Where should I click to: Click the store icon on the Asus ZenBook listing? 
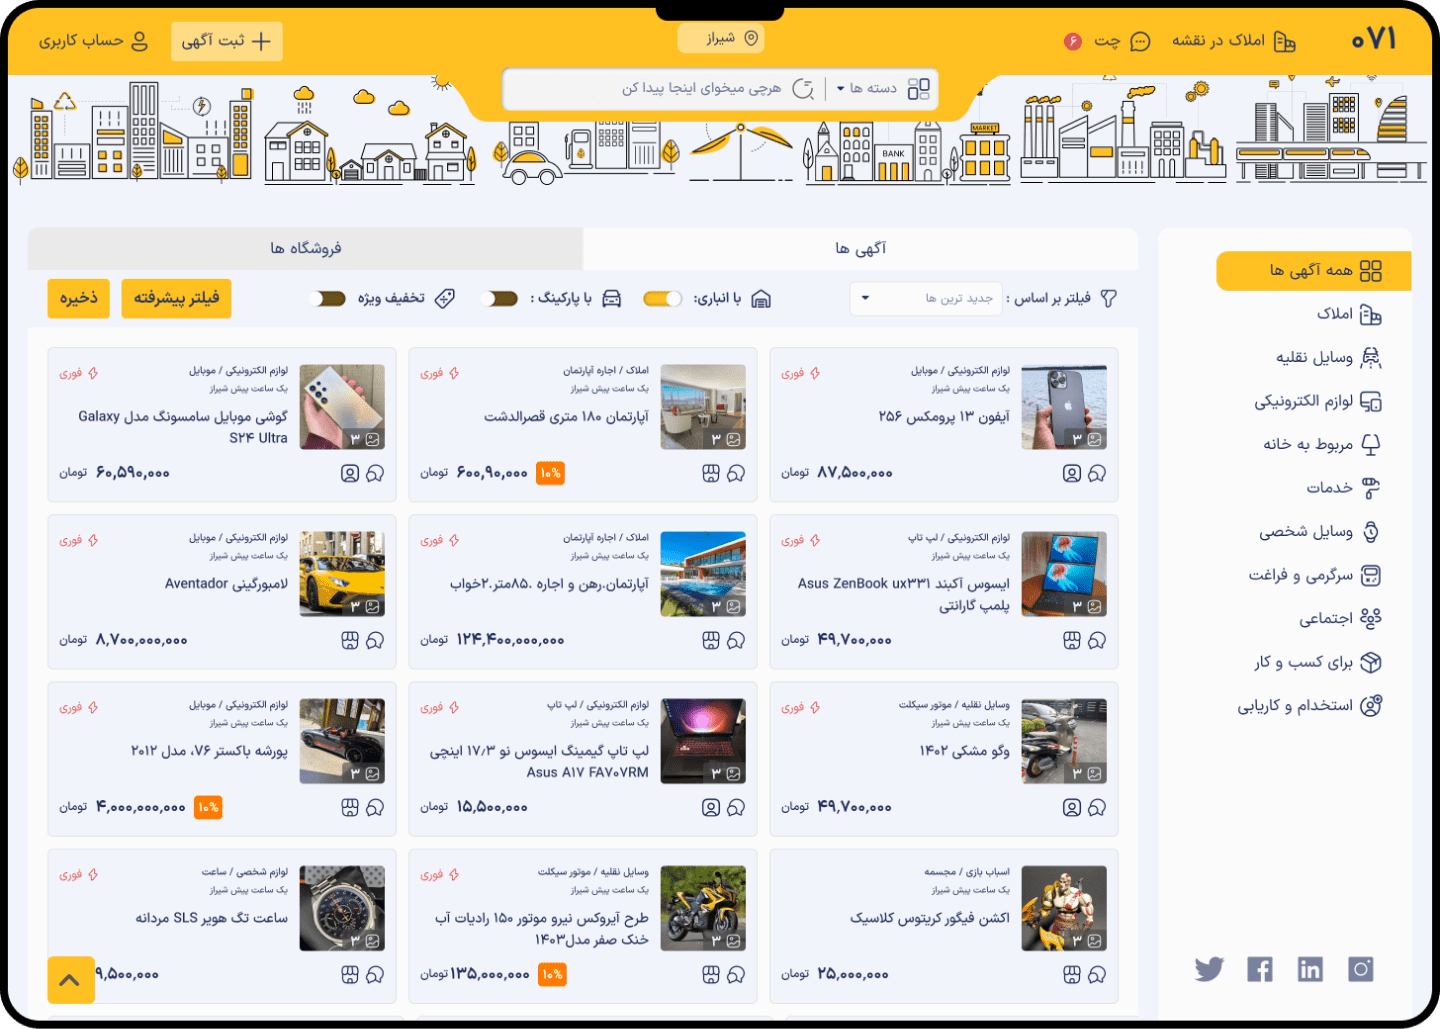[x=1072, y=640]
